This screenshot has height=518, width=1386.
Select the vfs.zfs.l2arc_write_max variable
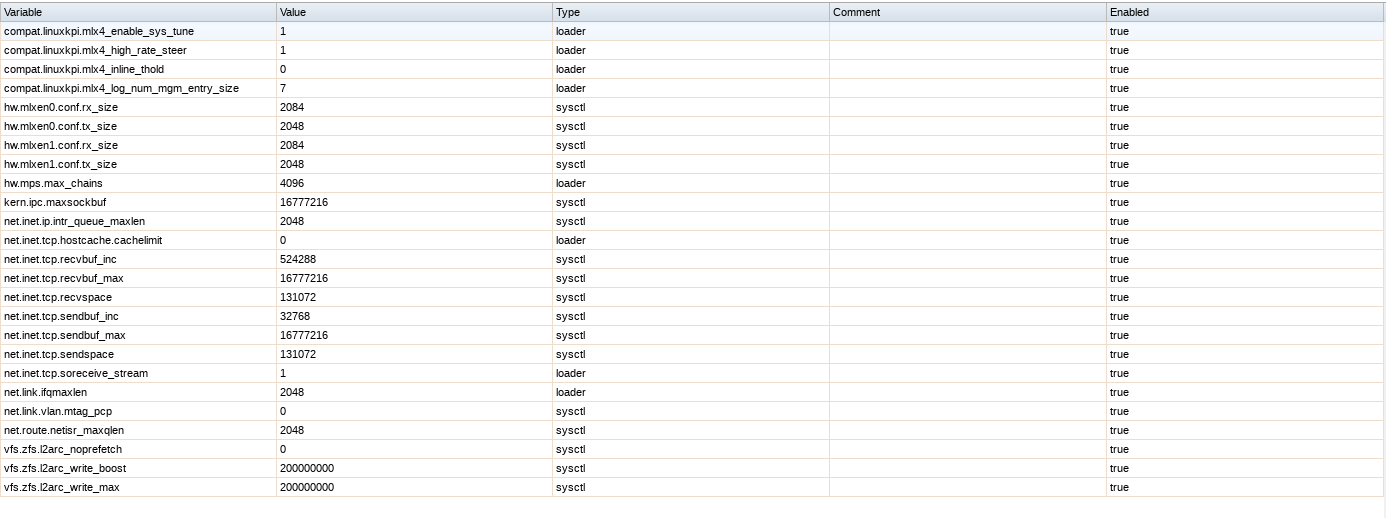click(x=62, y=487)
